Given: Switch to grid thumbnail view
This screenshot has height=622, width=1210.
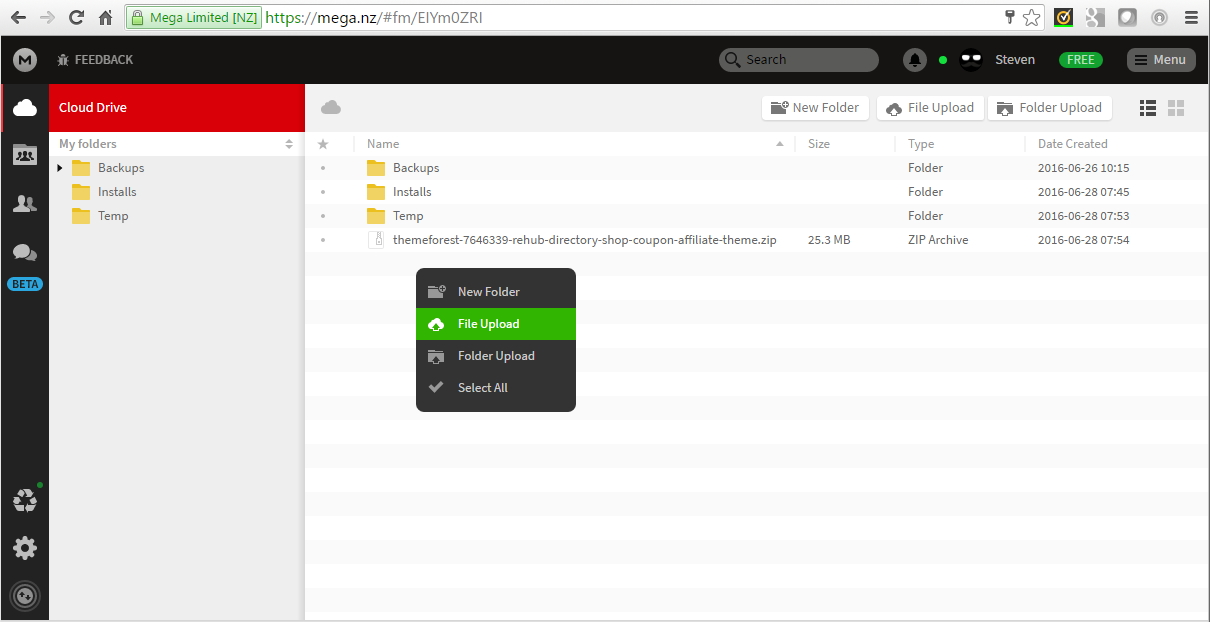Looking at the screenshot, I should pos(1176,108).
